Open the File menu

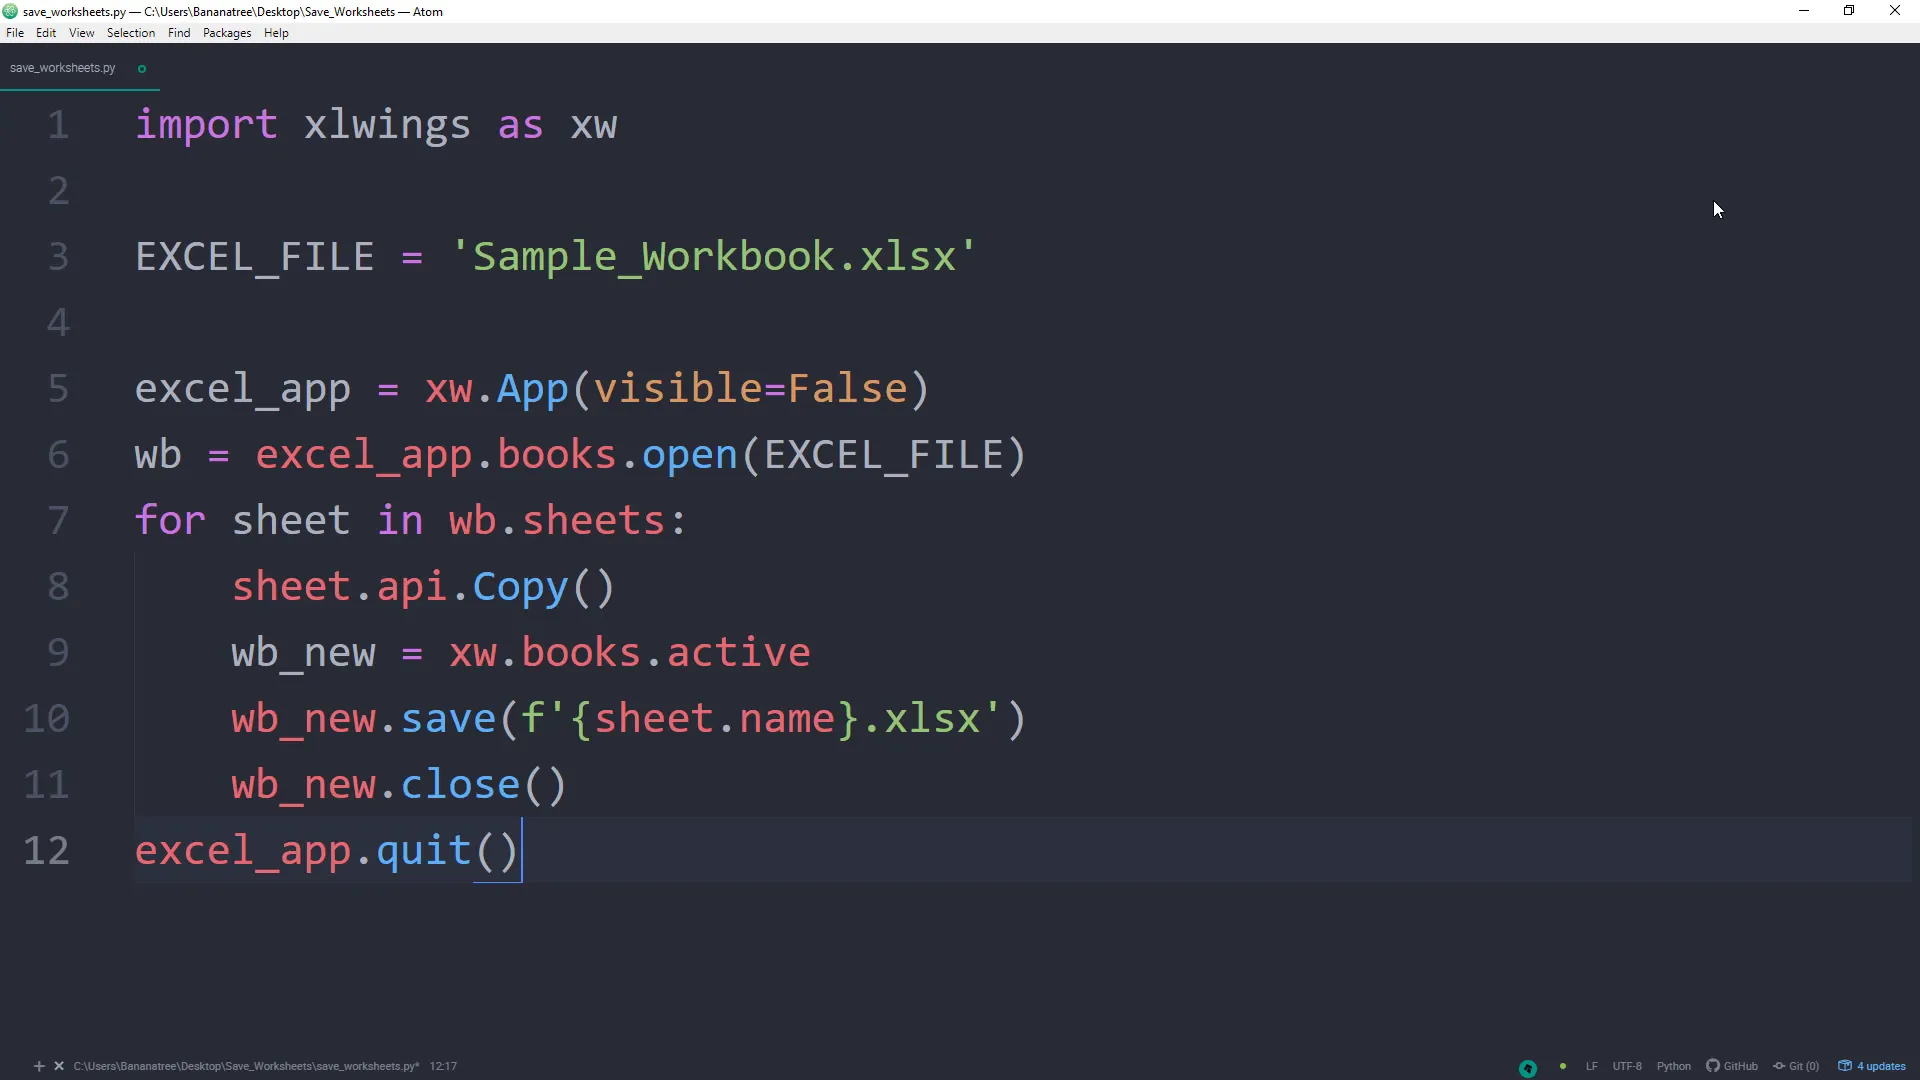coord(15,33)
